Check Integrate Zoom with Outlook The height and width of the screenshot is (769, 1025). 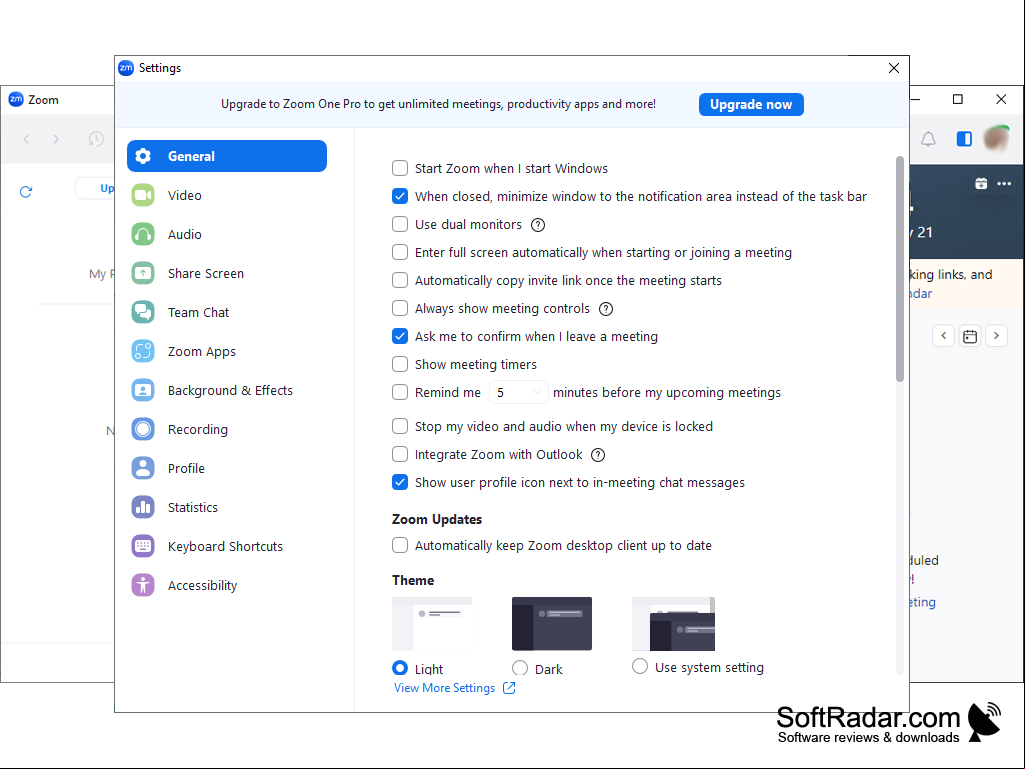(x=400, y=454)
